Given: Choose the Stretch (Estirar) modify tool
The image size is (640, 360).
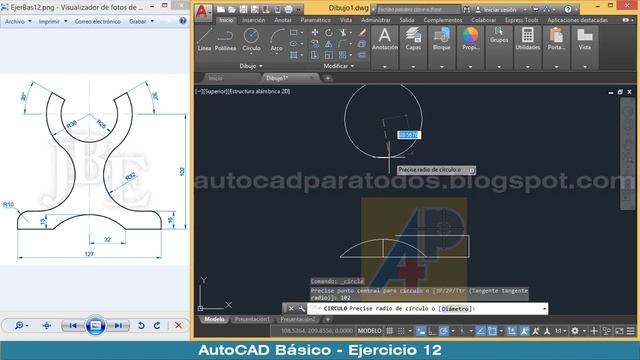Looking at the screenshot, I should pos(315,55).
